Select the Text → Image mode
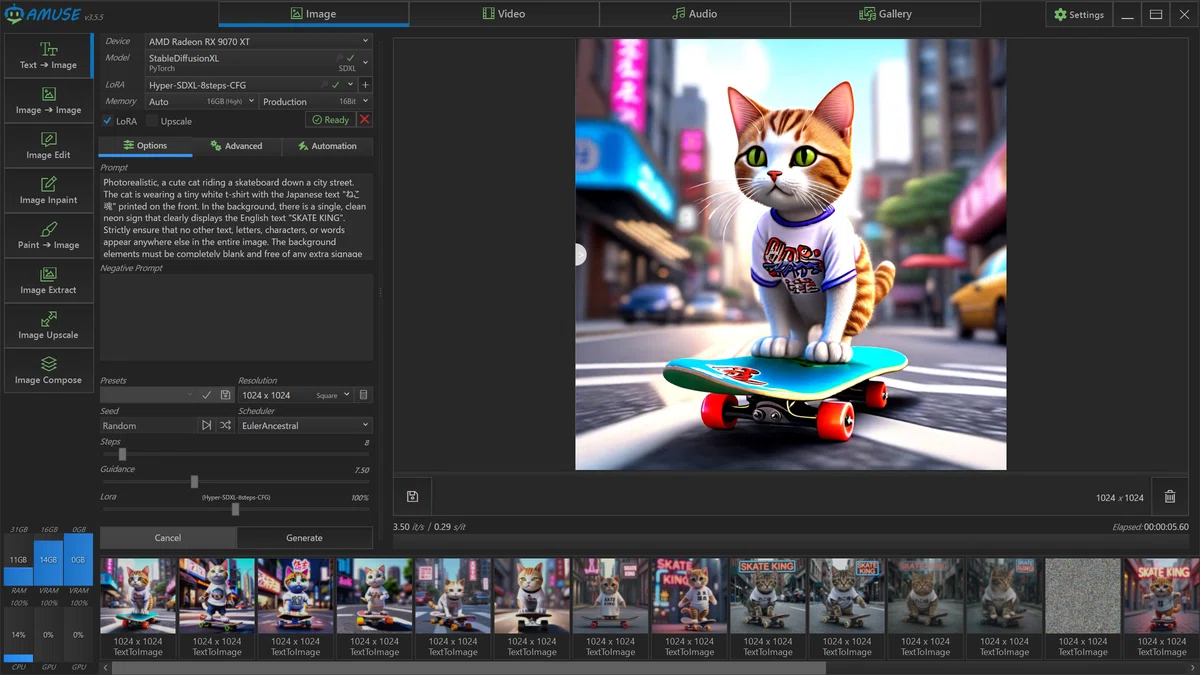Viewport: 1200px width, 675px height. click(48, 56)
